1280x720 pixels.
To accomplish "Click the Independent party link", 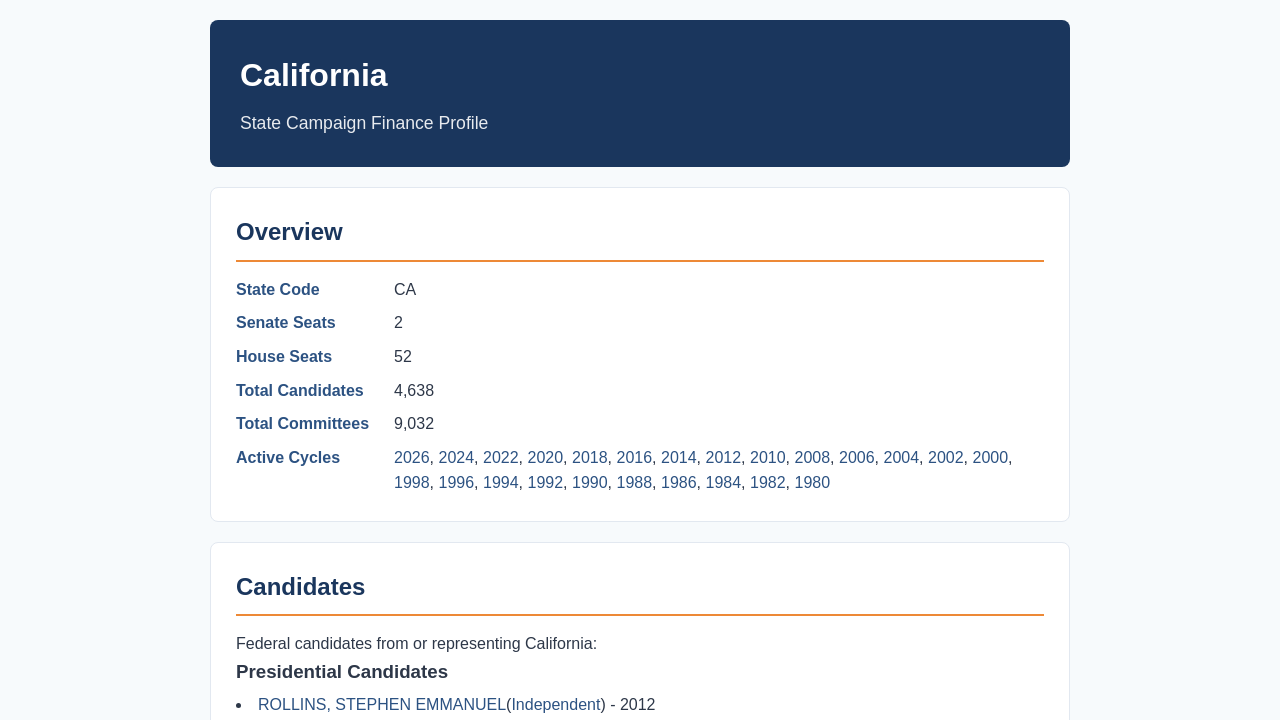I will pyautogui.click(x=556, y=705).
